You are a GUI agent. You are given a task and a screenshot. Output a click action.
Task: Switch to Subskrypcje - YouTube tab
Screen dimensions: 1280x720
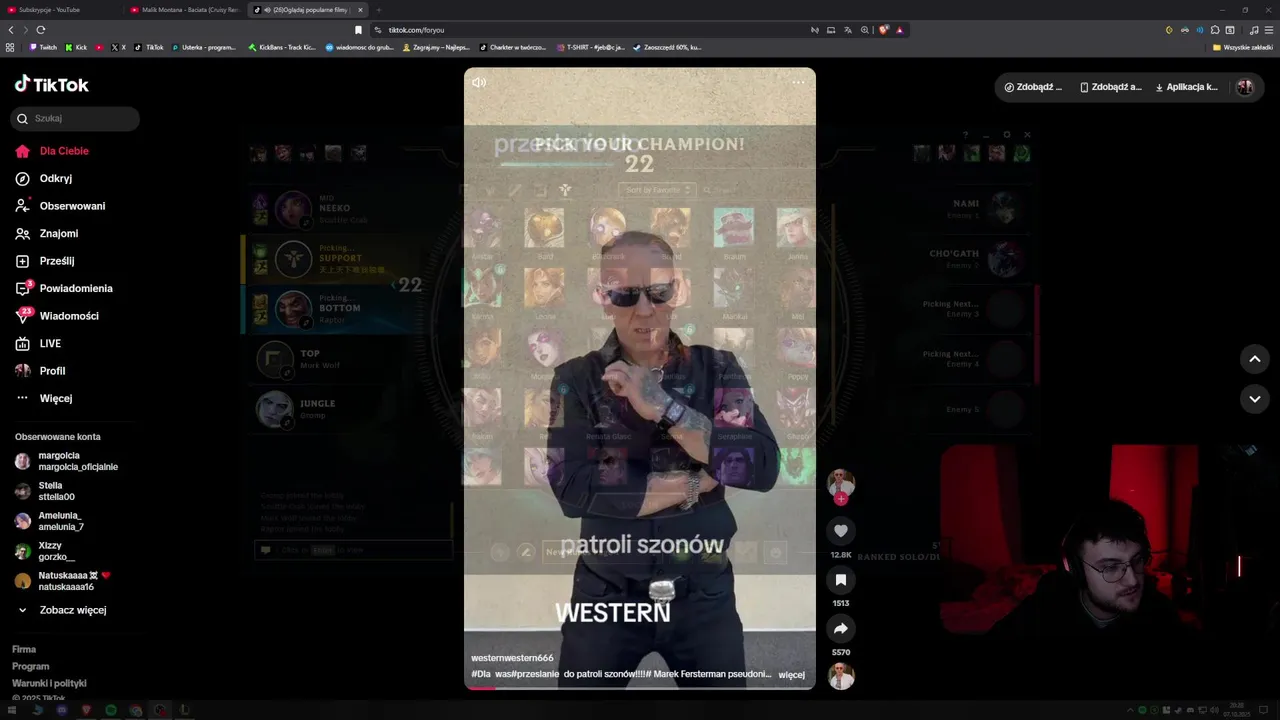(62, 10)
